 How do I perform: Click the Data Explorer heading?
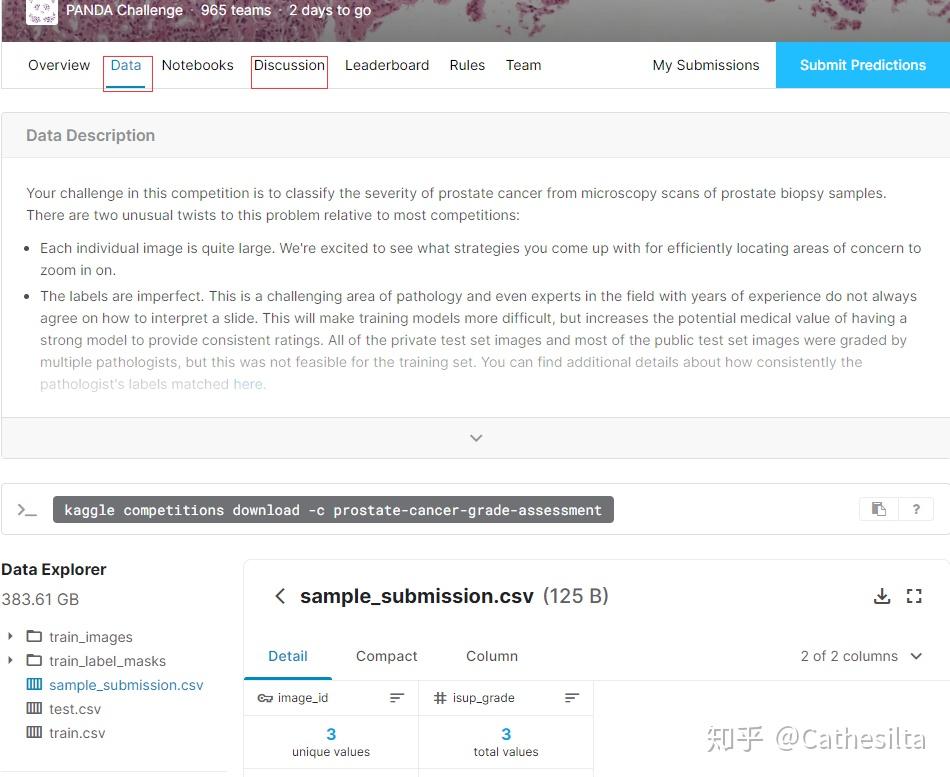click(53, 570)
